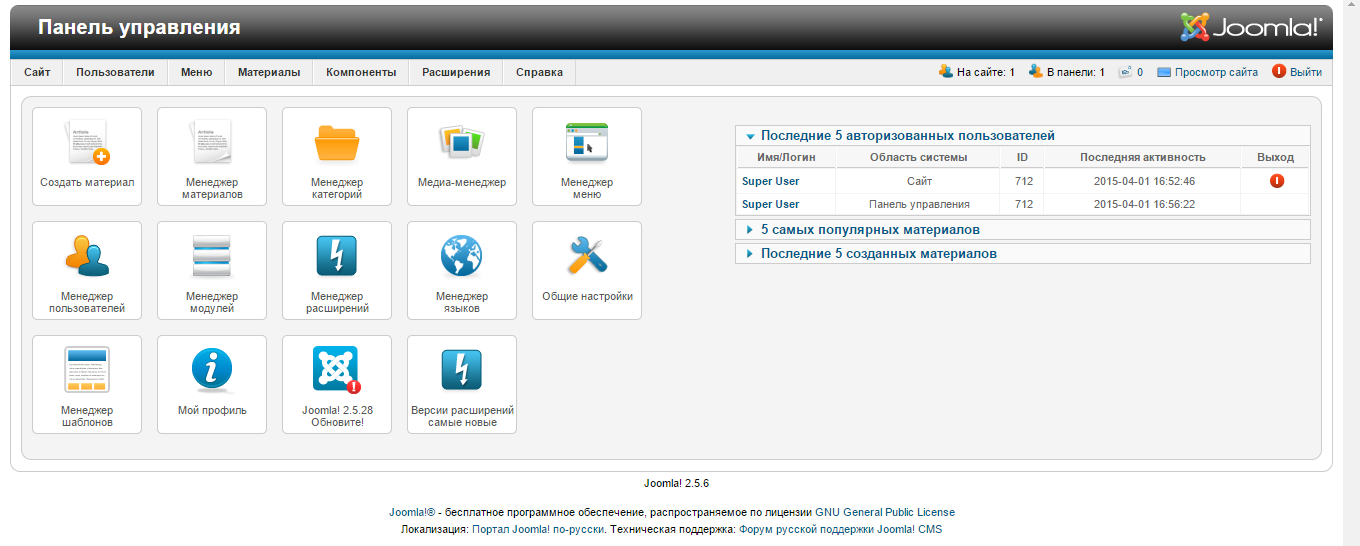
Task: Click the Панель управления area cell
Action: [x=919, y=204]
